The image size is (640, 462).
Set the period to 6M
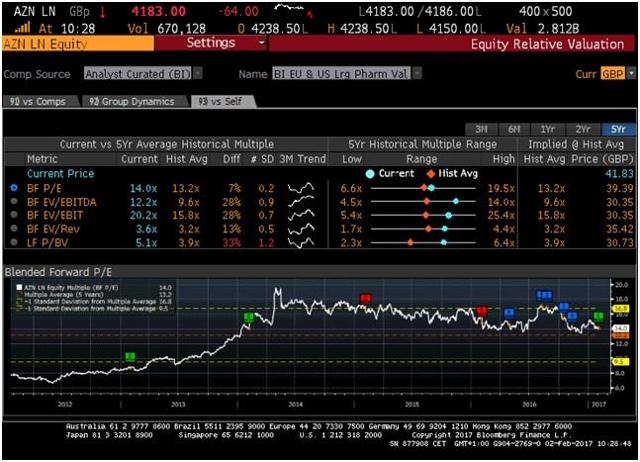[x=514, y=129]
